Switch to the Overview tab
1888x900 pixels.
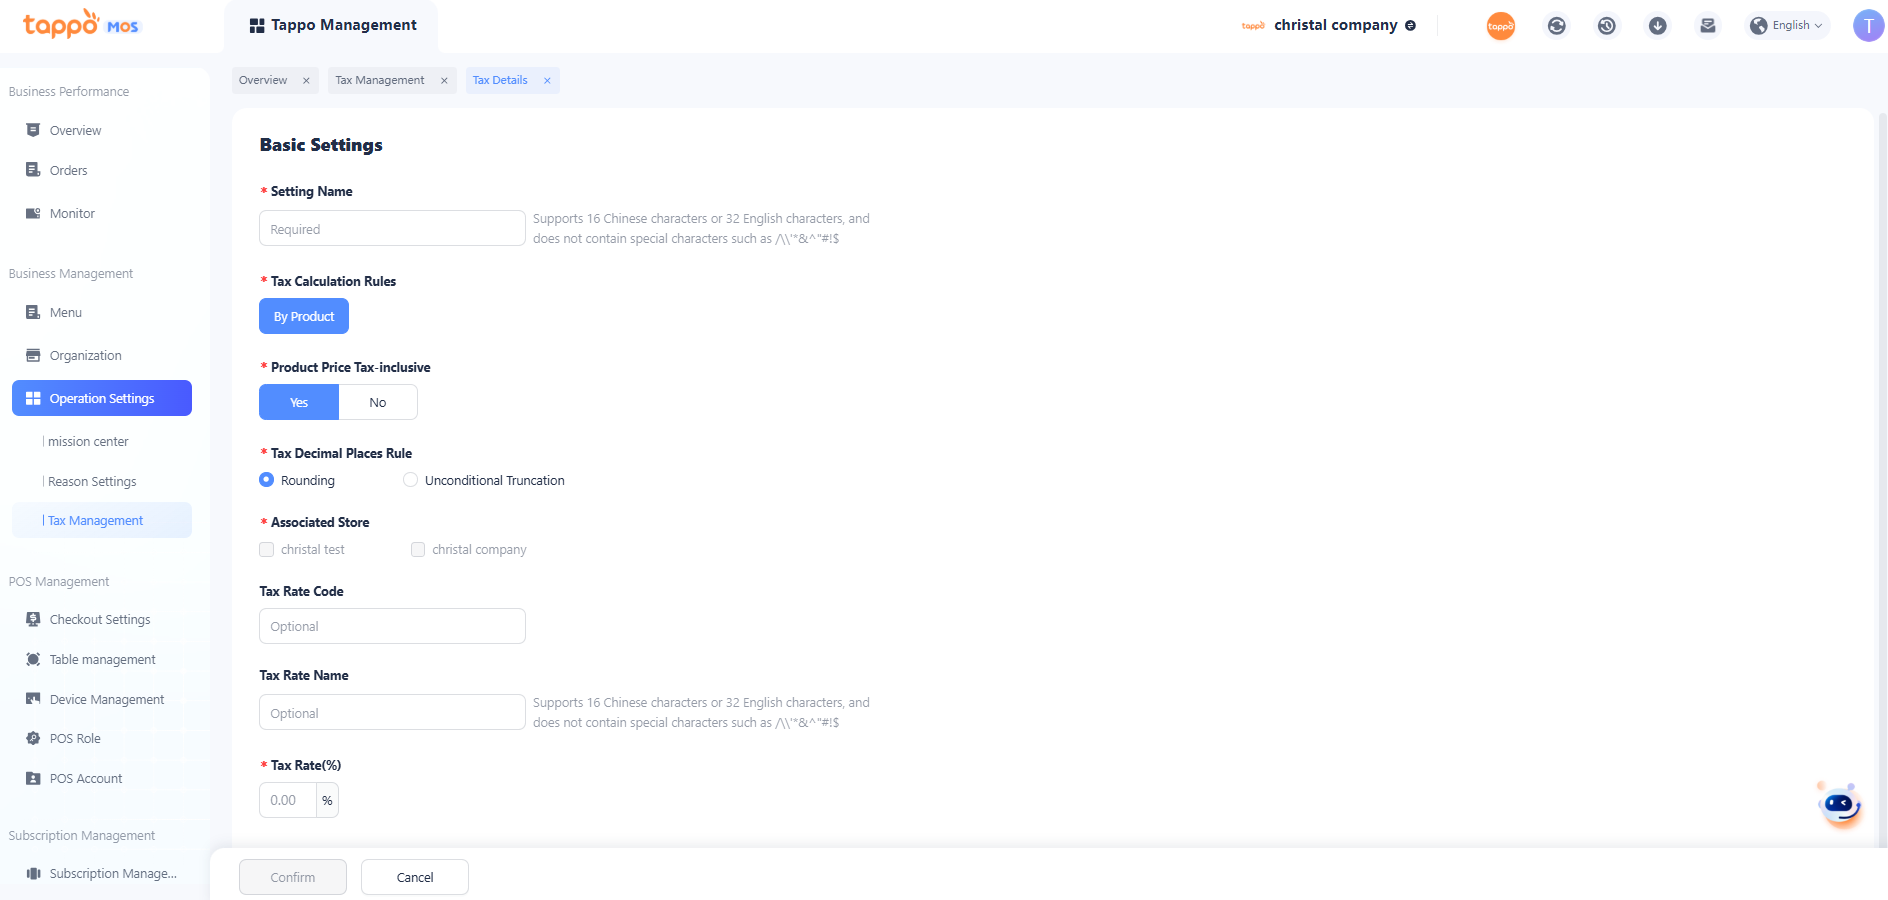pyautogui.click(x=263, y=80)
